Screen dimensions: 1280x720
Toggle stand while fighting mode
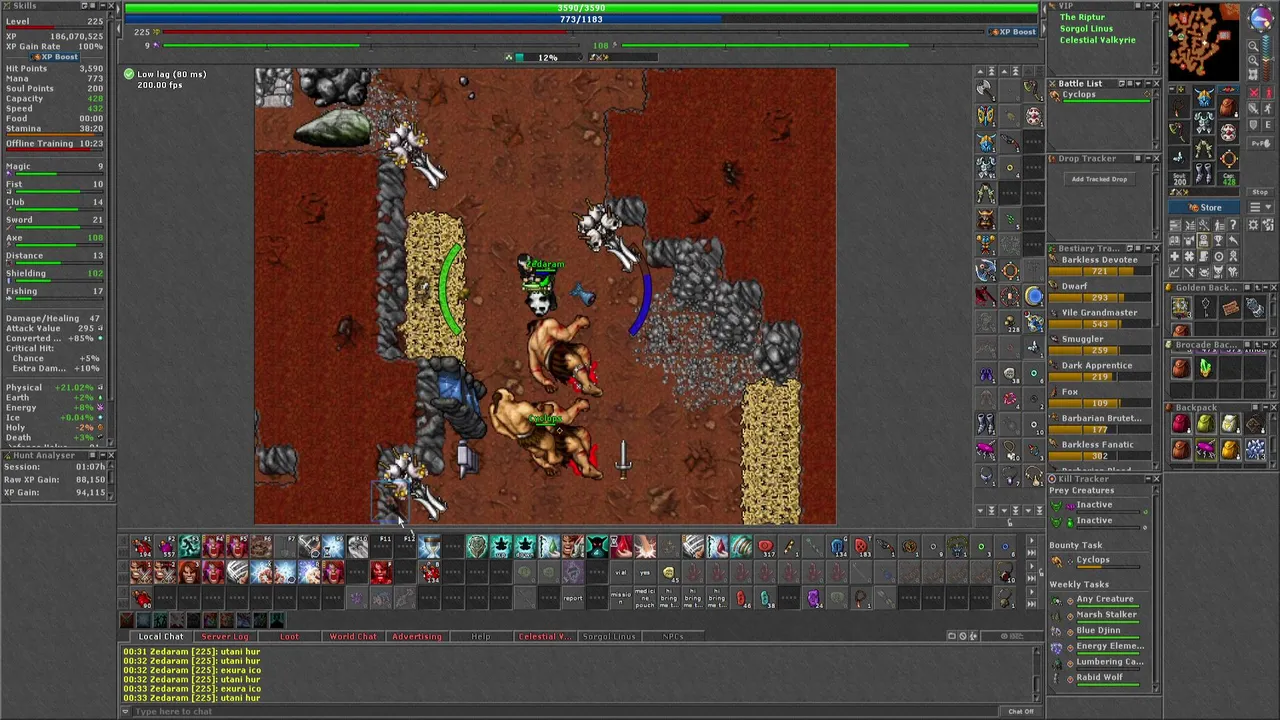click(x=1268, y=93)
